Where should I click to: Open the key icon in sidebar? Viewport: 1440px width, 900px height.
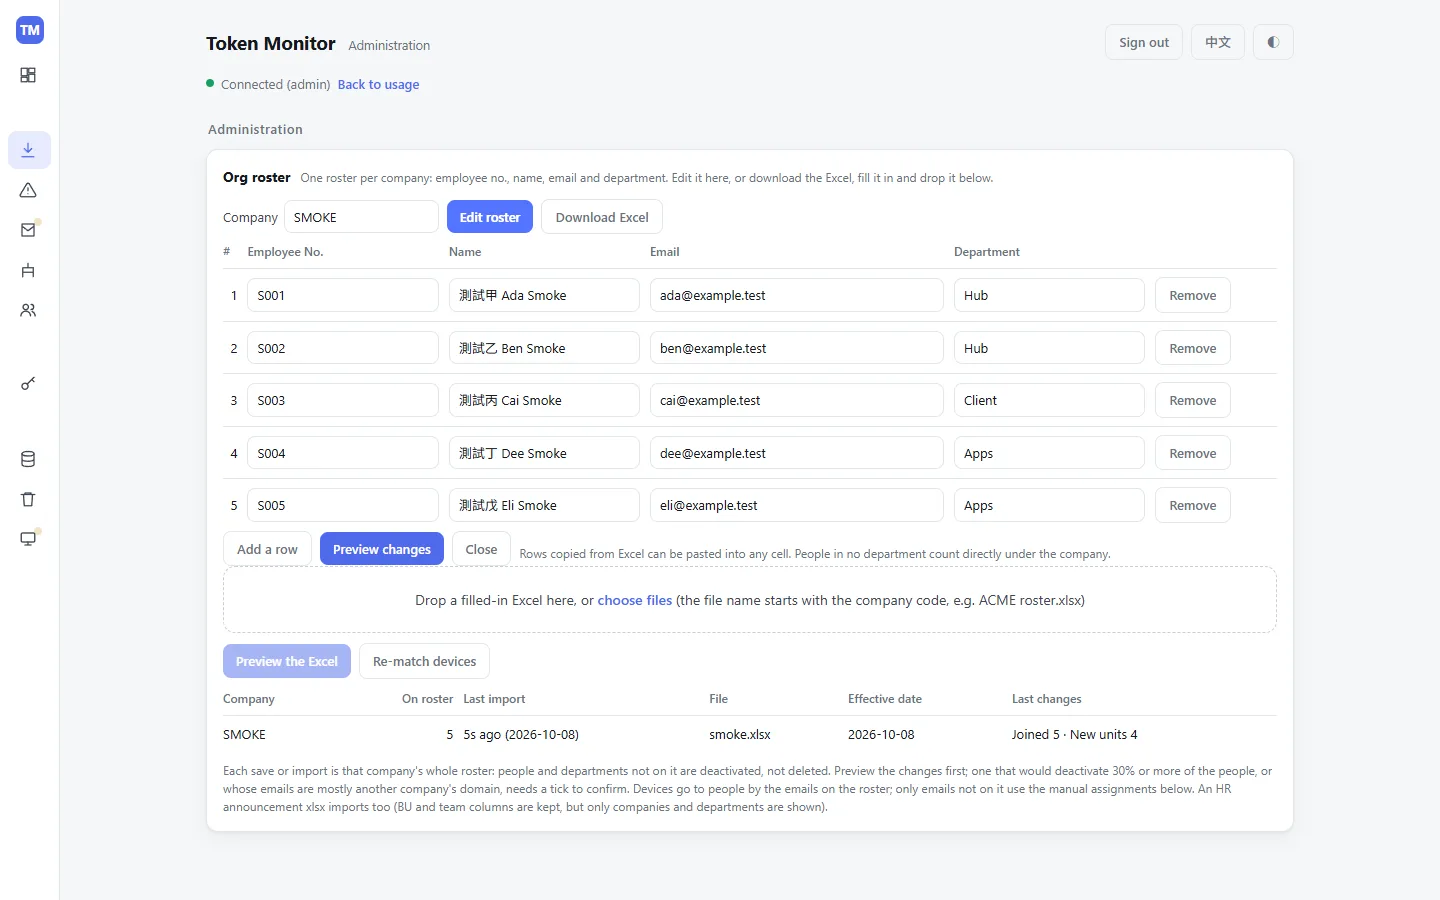pyautogui.click(x=28, y=384)
